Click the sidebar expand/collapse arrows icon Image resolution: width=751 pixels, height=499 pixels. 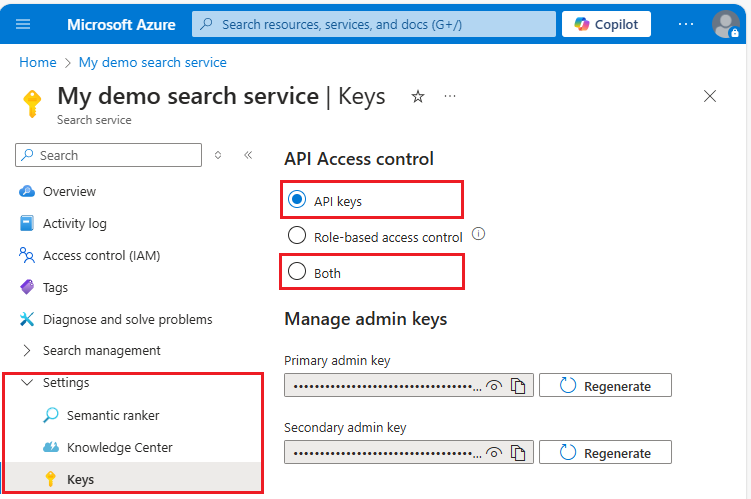click(x=219, y=155)
